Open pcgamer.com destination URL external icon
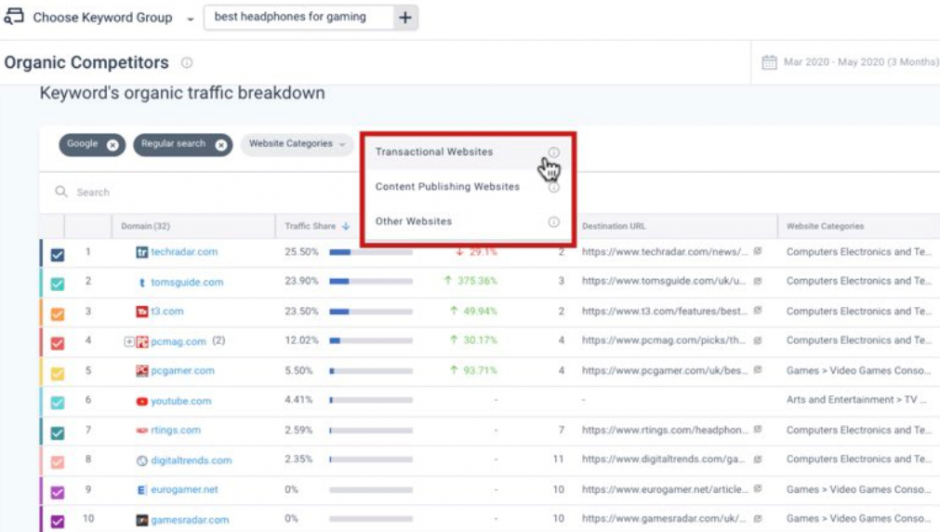This screenshot has width=940, height=532. coord(758,370)
